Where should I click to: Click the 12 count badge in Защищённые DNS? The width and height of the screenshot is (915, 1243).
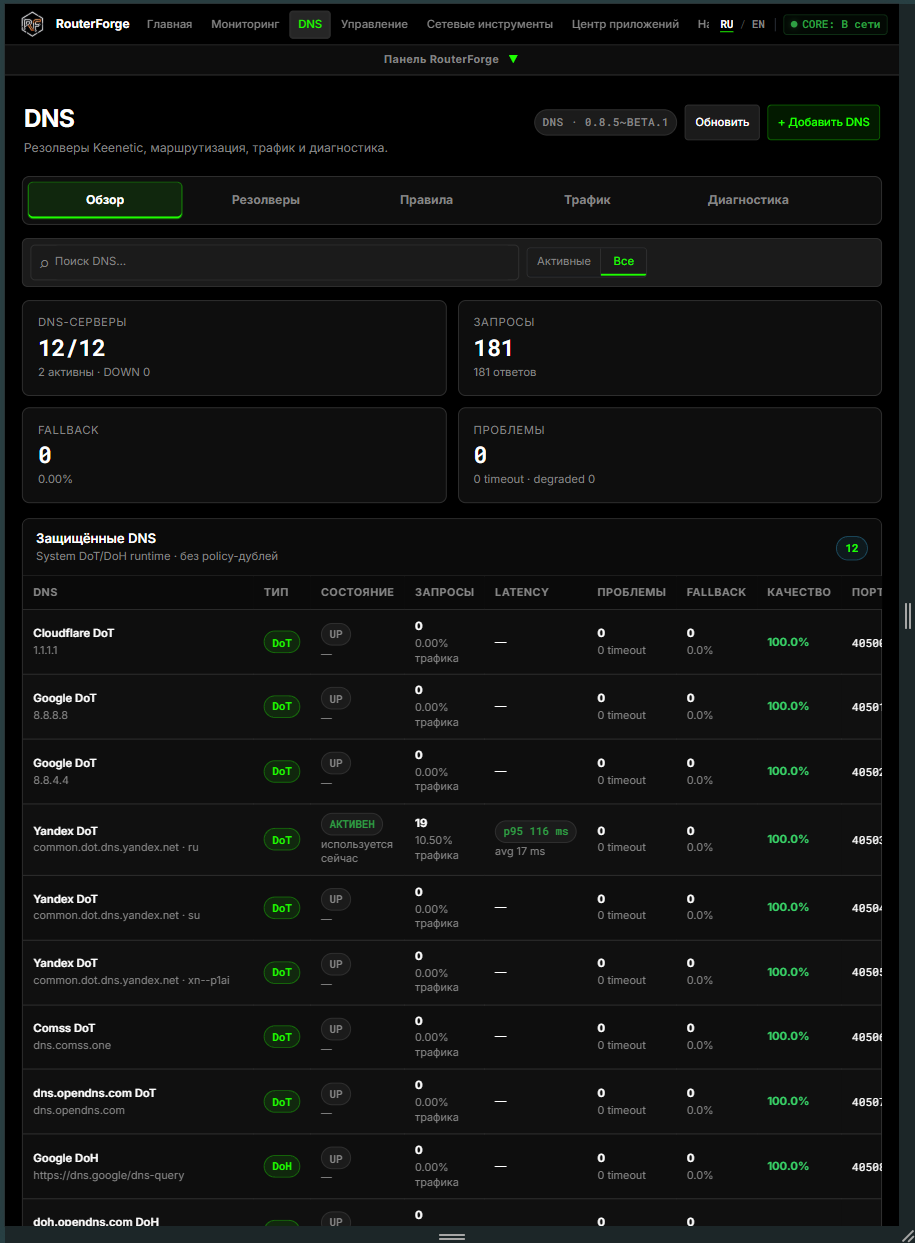(852, 548)
